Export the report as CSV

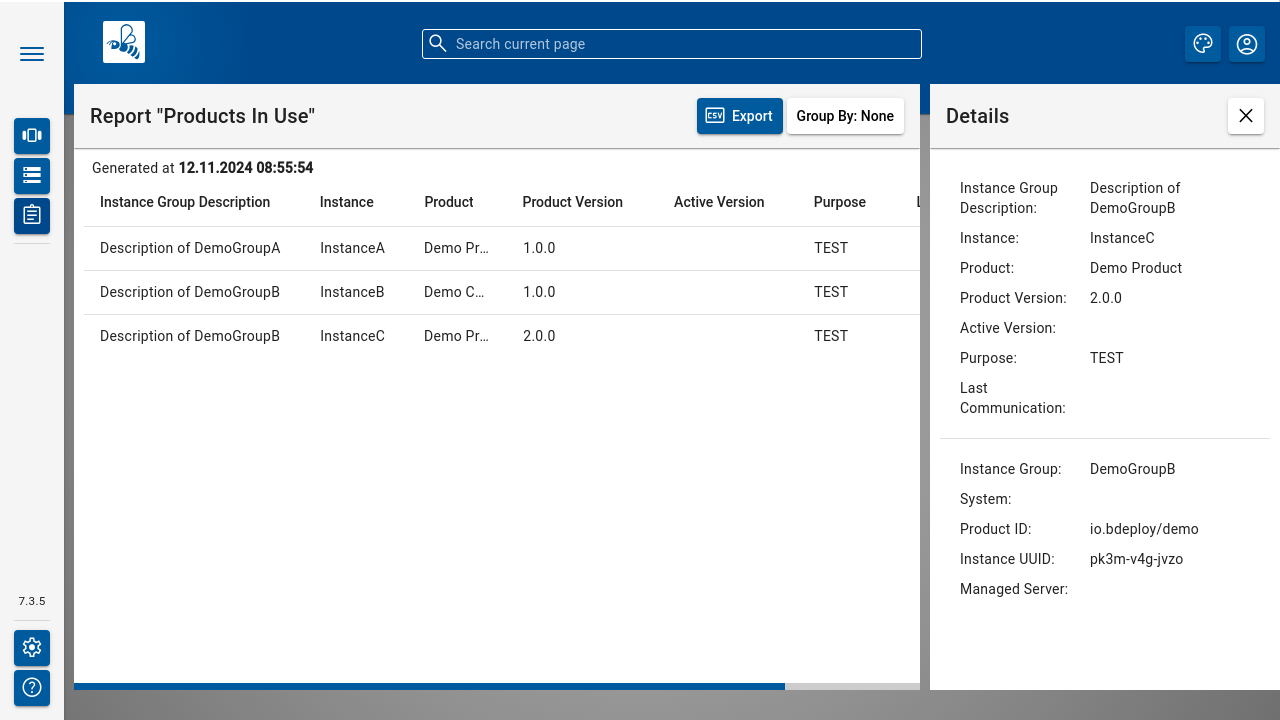[x=740, y=116]
